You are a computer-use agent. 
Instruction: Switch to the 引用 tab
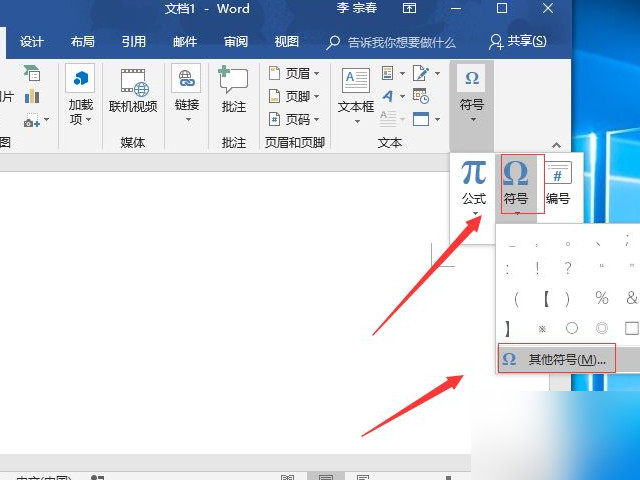pyautogui.click(x=133, y=42)
